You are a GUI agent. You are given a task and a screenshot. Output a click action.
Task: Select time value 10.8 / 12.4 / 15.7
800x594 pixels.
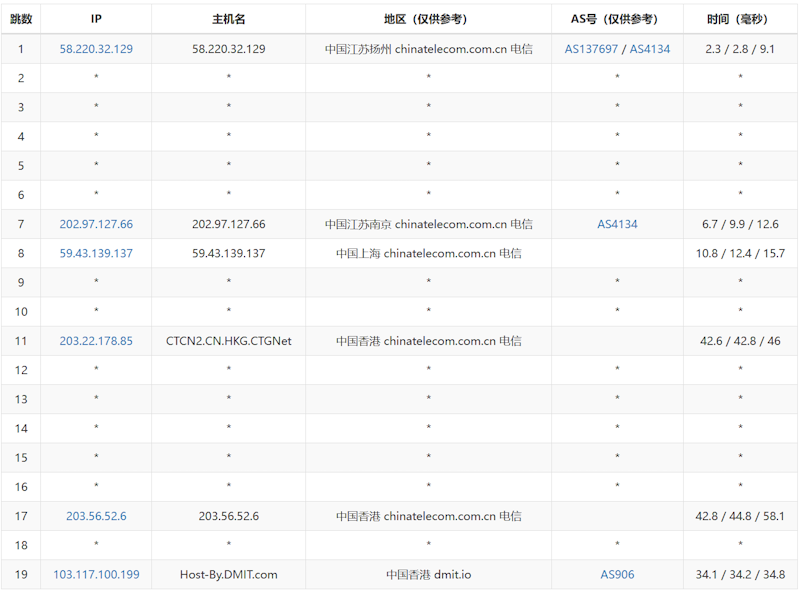coord(740,253)
